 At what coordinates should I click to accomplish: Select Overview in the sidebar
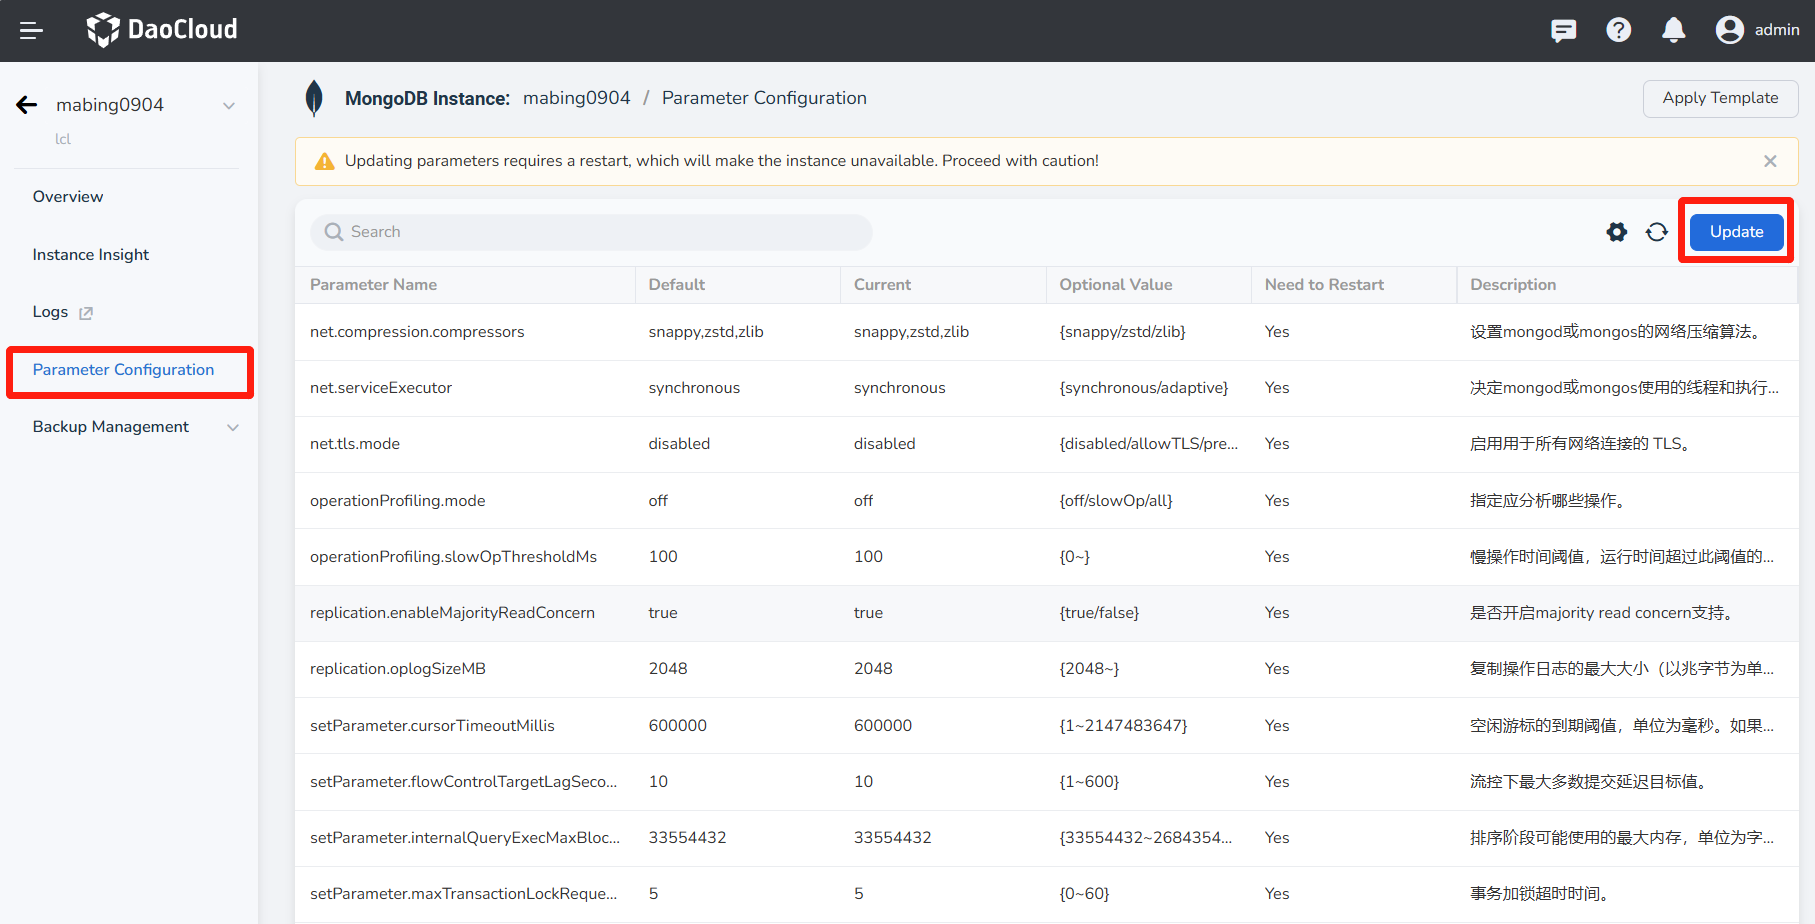(x=67, y=196)
